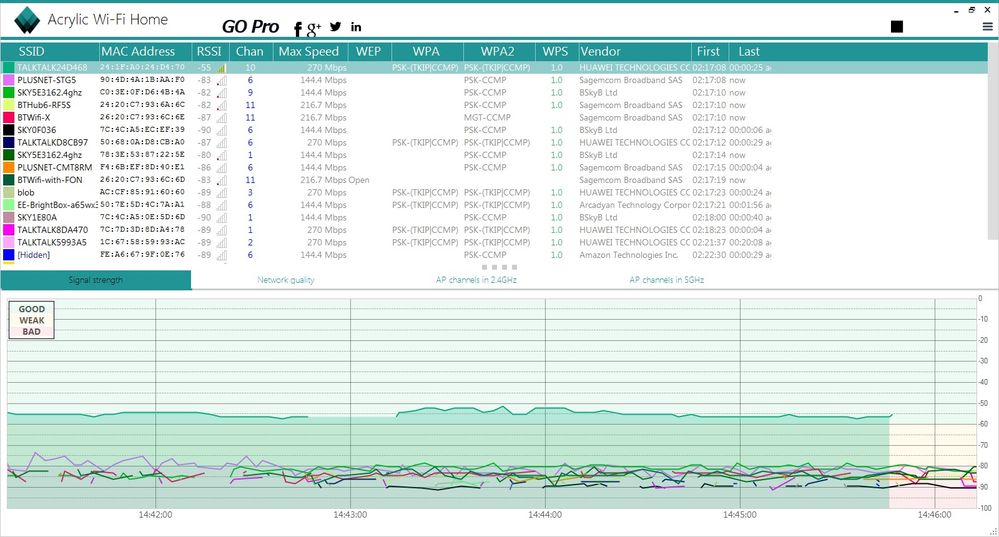Click the GOOD legend label
Screen dimensions: 999x537
(31, 309)
